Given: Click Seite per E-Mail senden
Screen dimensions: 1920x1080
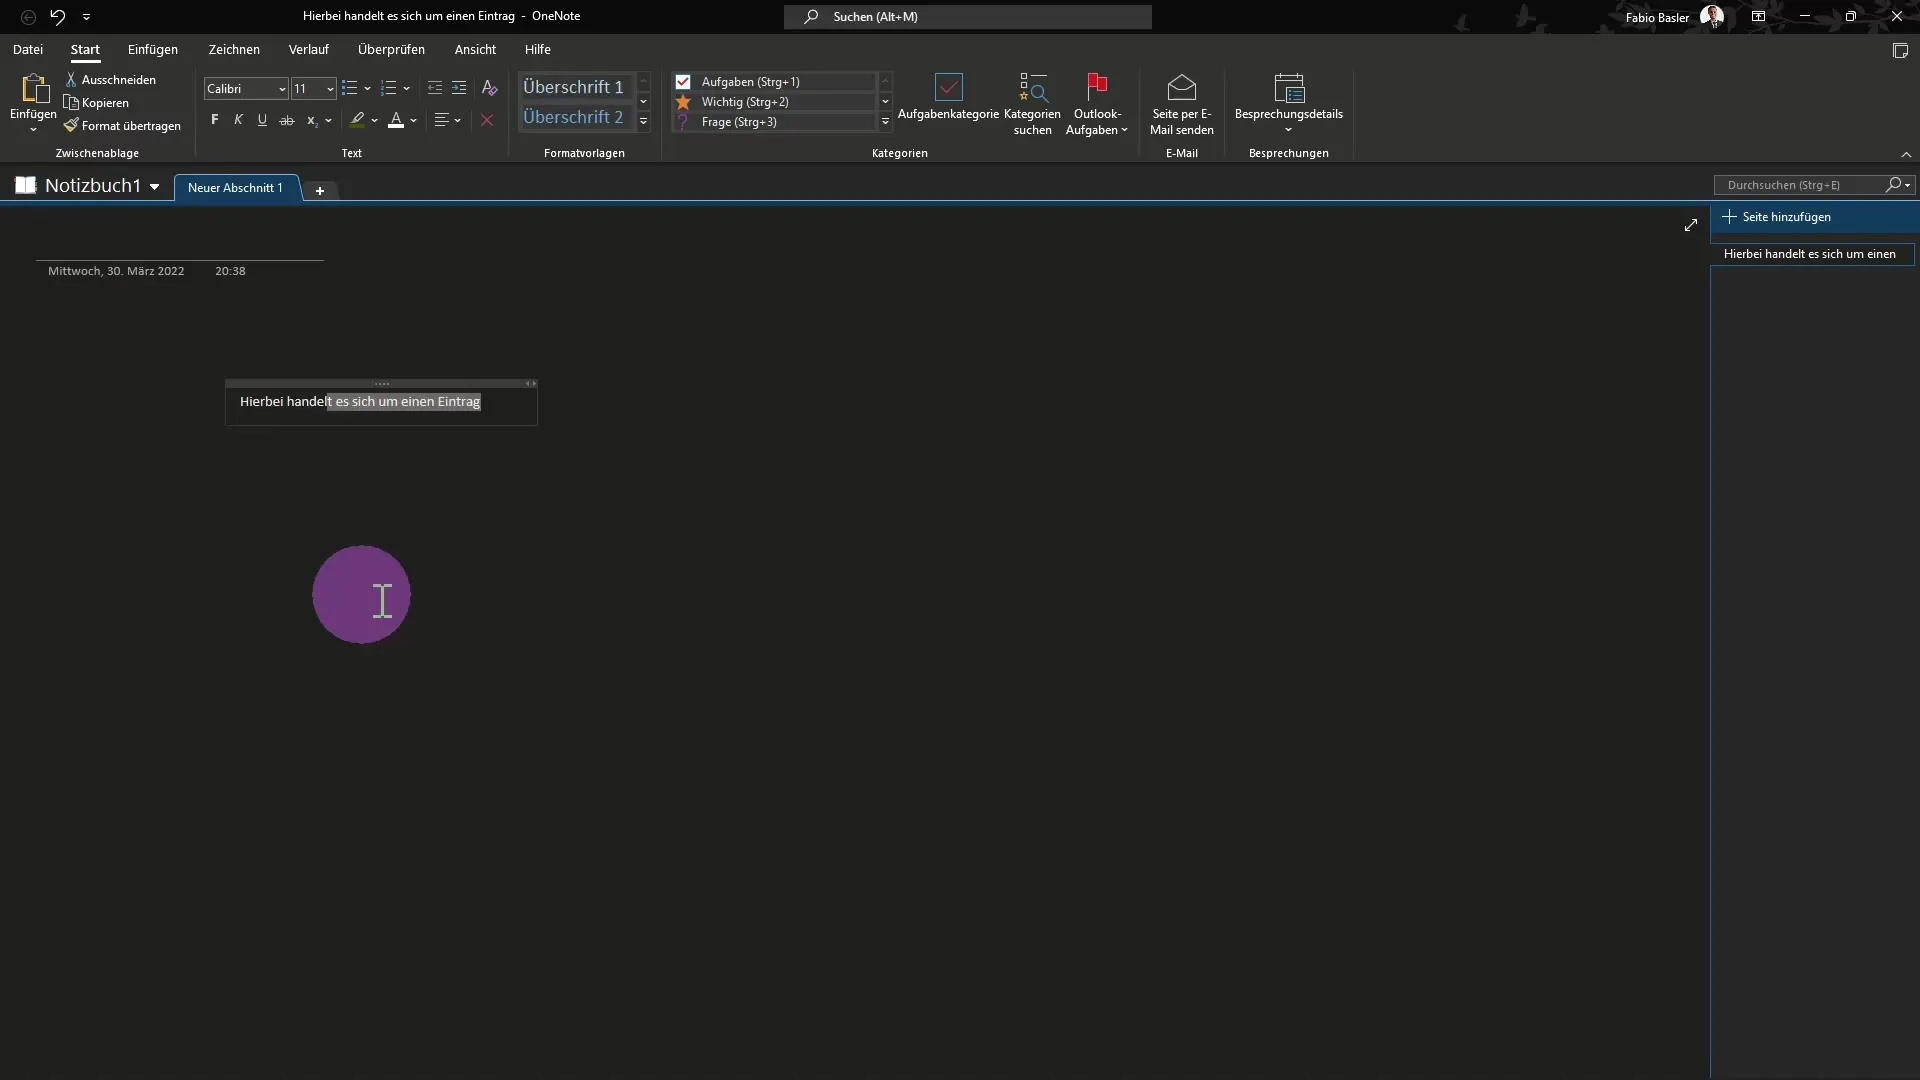Looking at the screenshot, I should (1182, 104).
